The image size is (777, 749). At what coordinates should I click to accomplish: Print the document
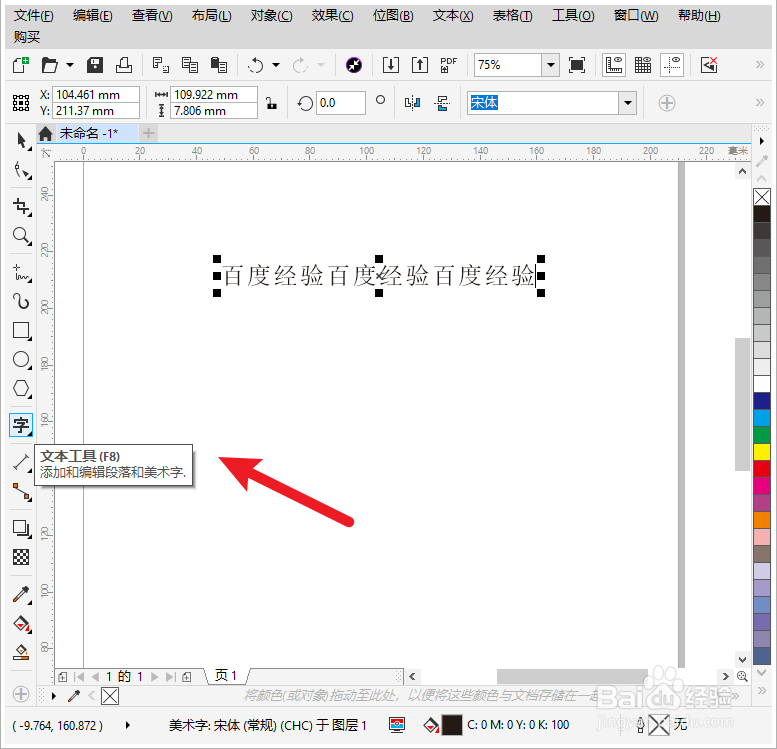[124, 65]
